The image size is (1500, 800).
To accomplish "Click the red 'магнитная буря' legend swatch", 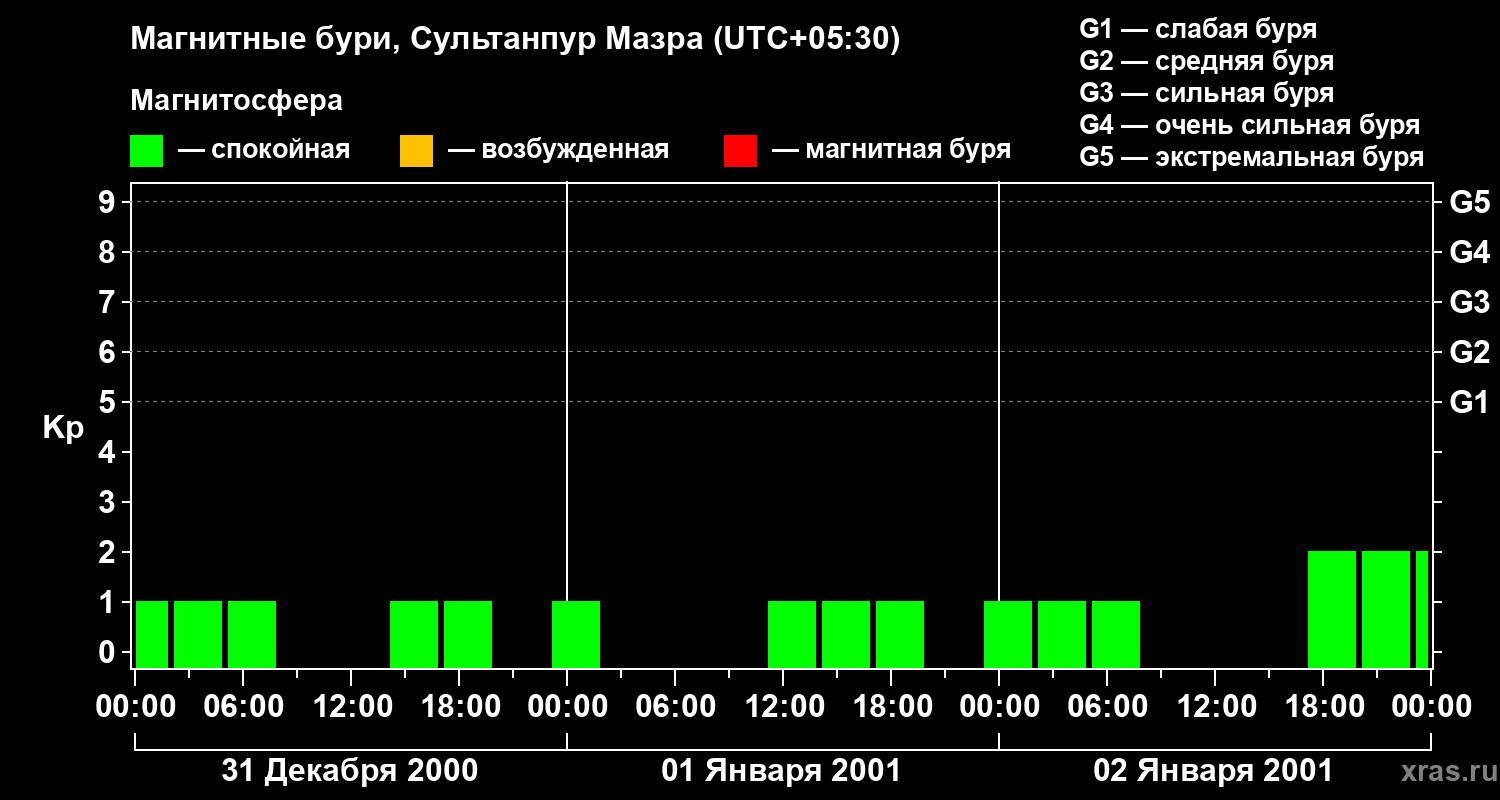I will click(x=740, y=151).
